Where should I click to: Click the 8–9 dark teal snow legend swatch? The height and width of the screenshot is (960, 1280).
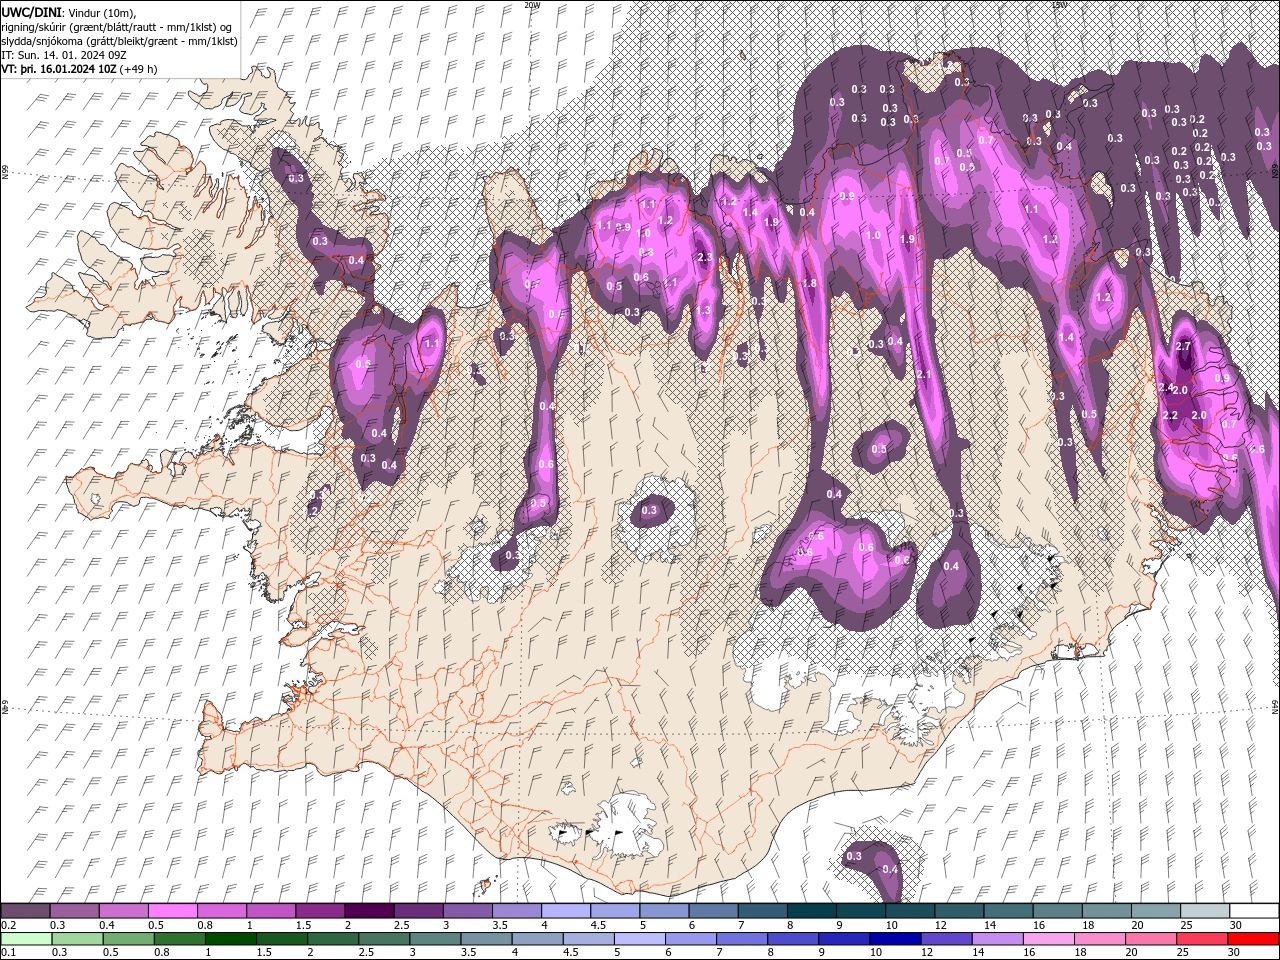coord(812,911)
